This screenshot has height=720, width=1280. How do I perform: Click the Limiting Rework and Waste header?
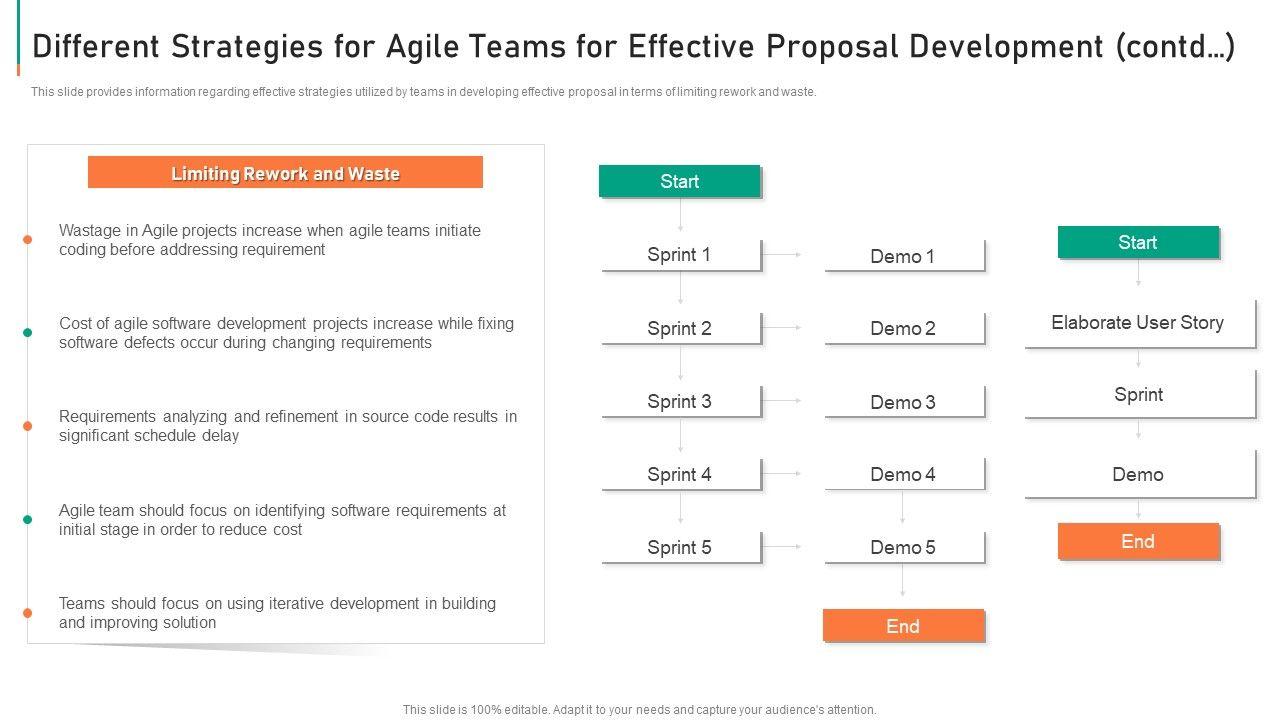285,173
